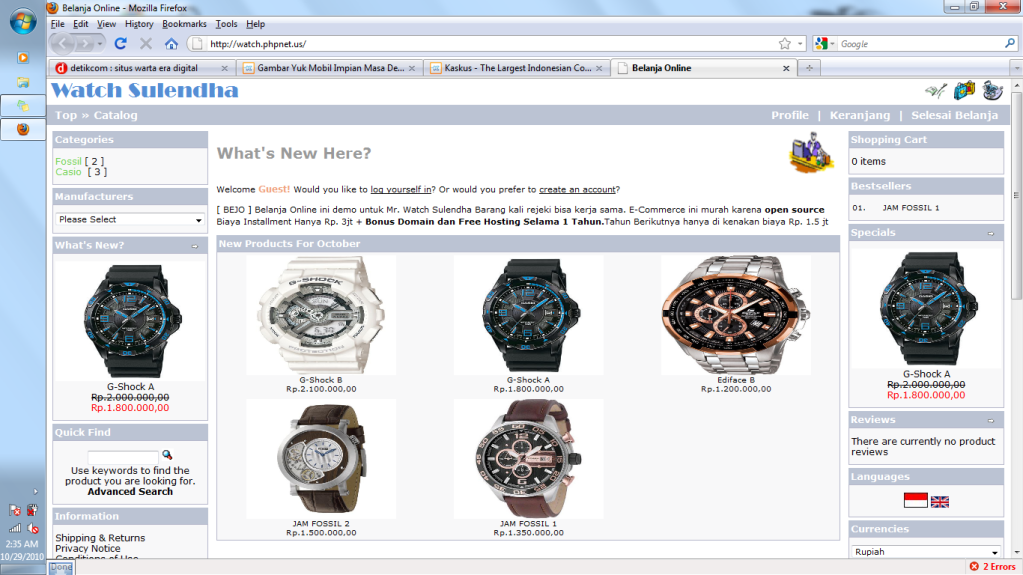Click the Watch Sulendha site logo
The height and width of the screenshot is (575, 1023).
(x=145, y=91)
